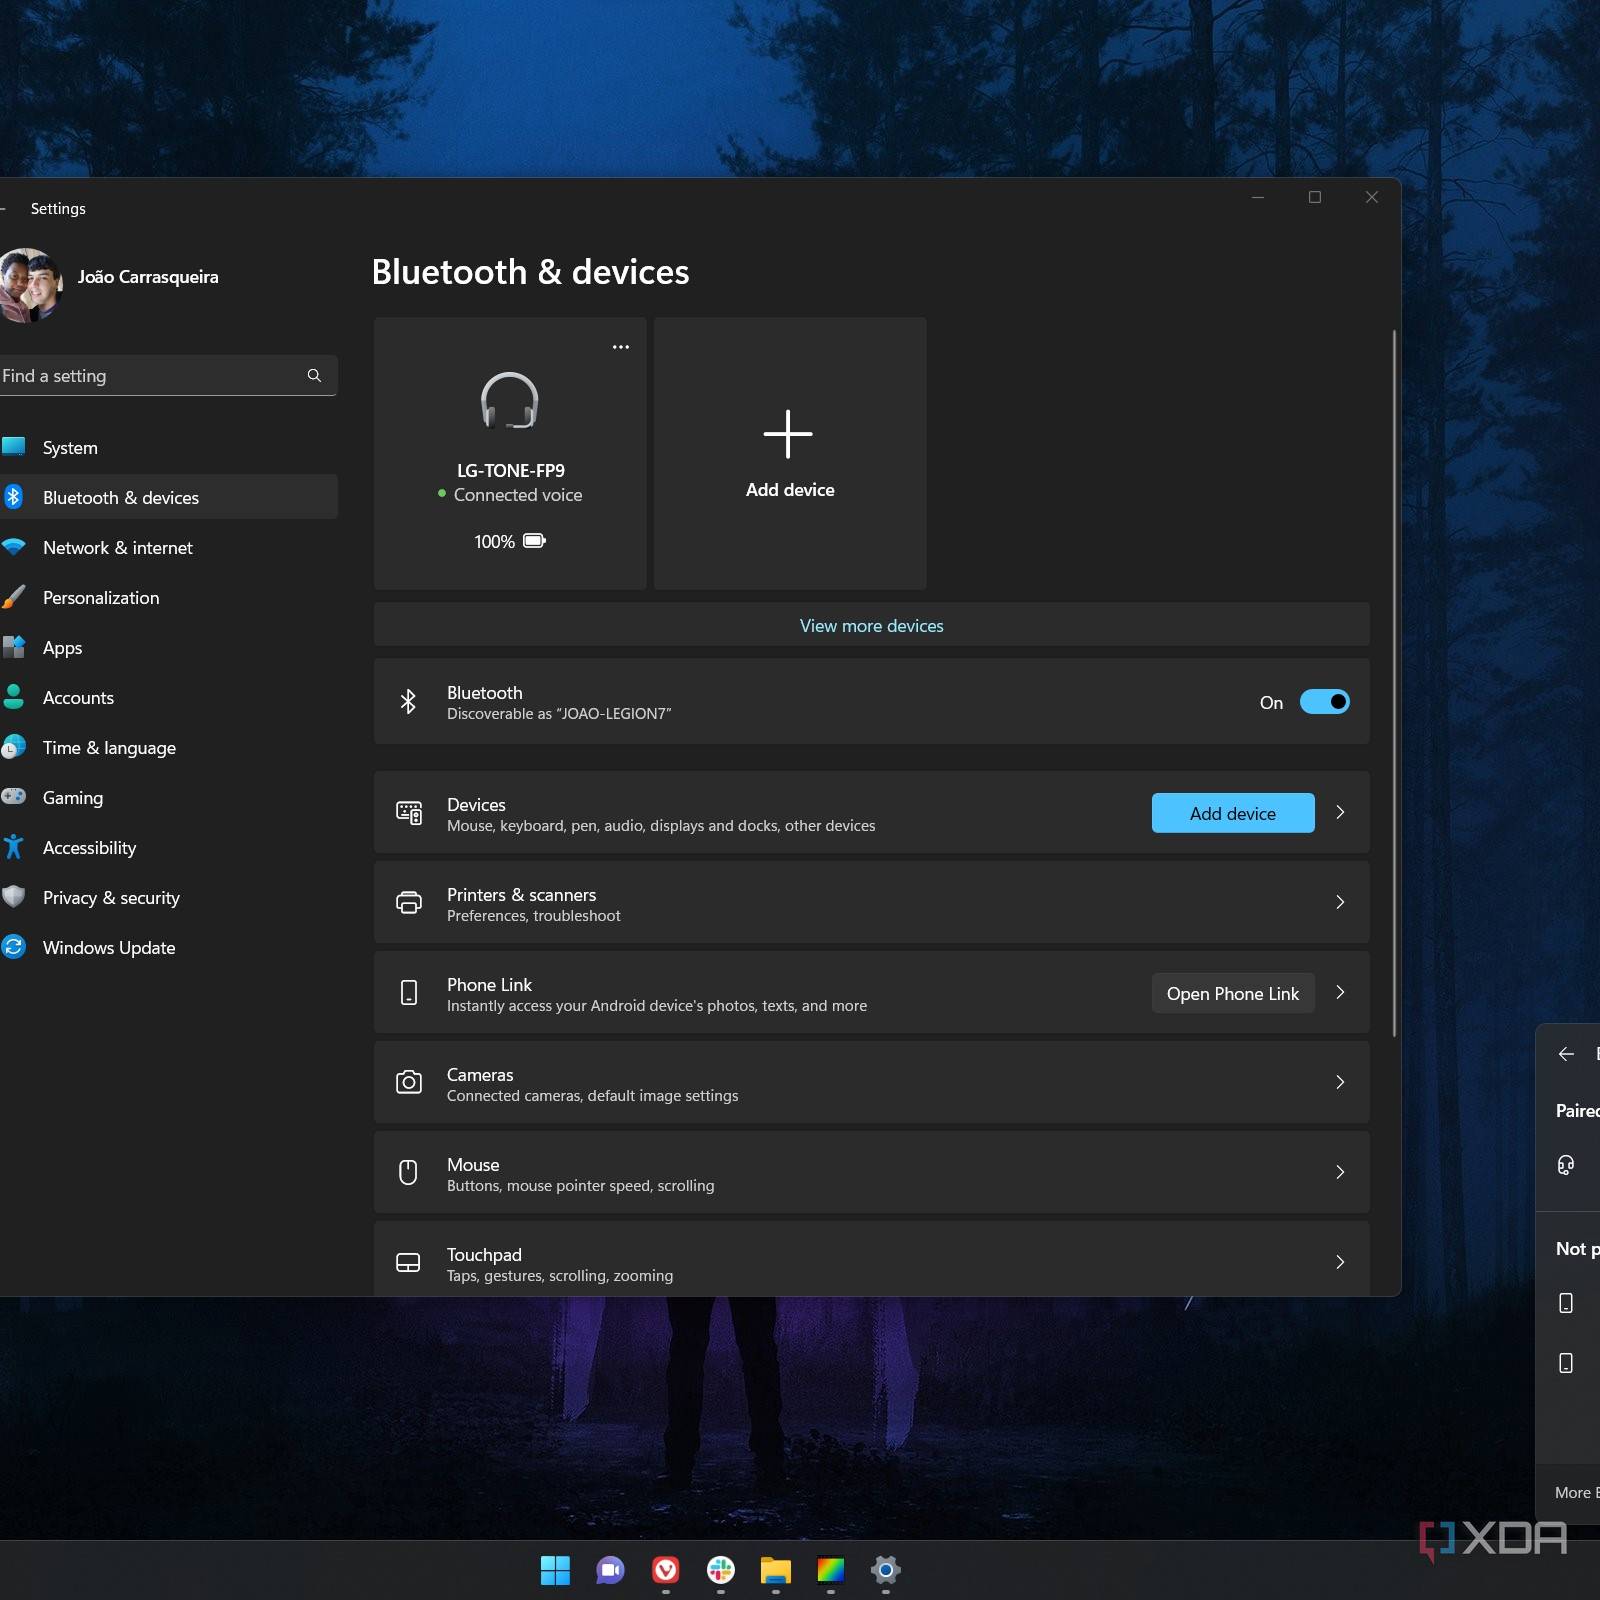Go to Privacy & security settings
Image resolution: width=1600 pixels, height=1600 pixels.
coord(111,898)
